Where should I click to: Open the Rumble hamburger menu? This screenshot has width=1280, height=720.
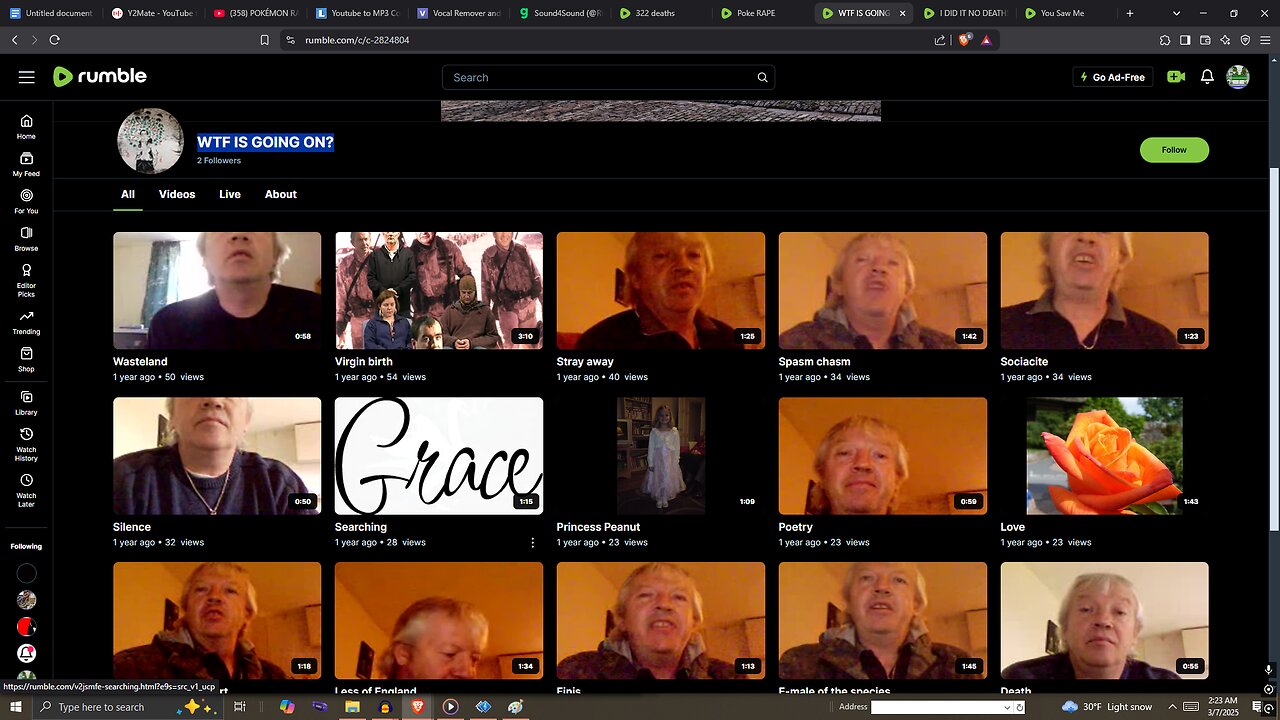[x=27, y=77]
